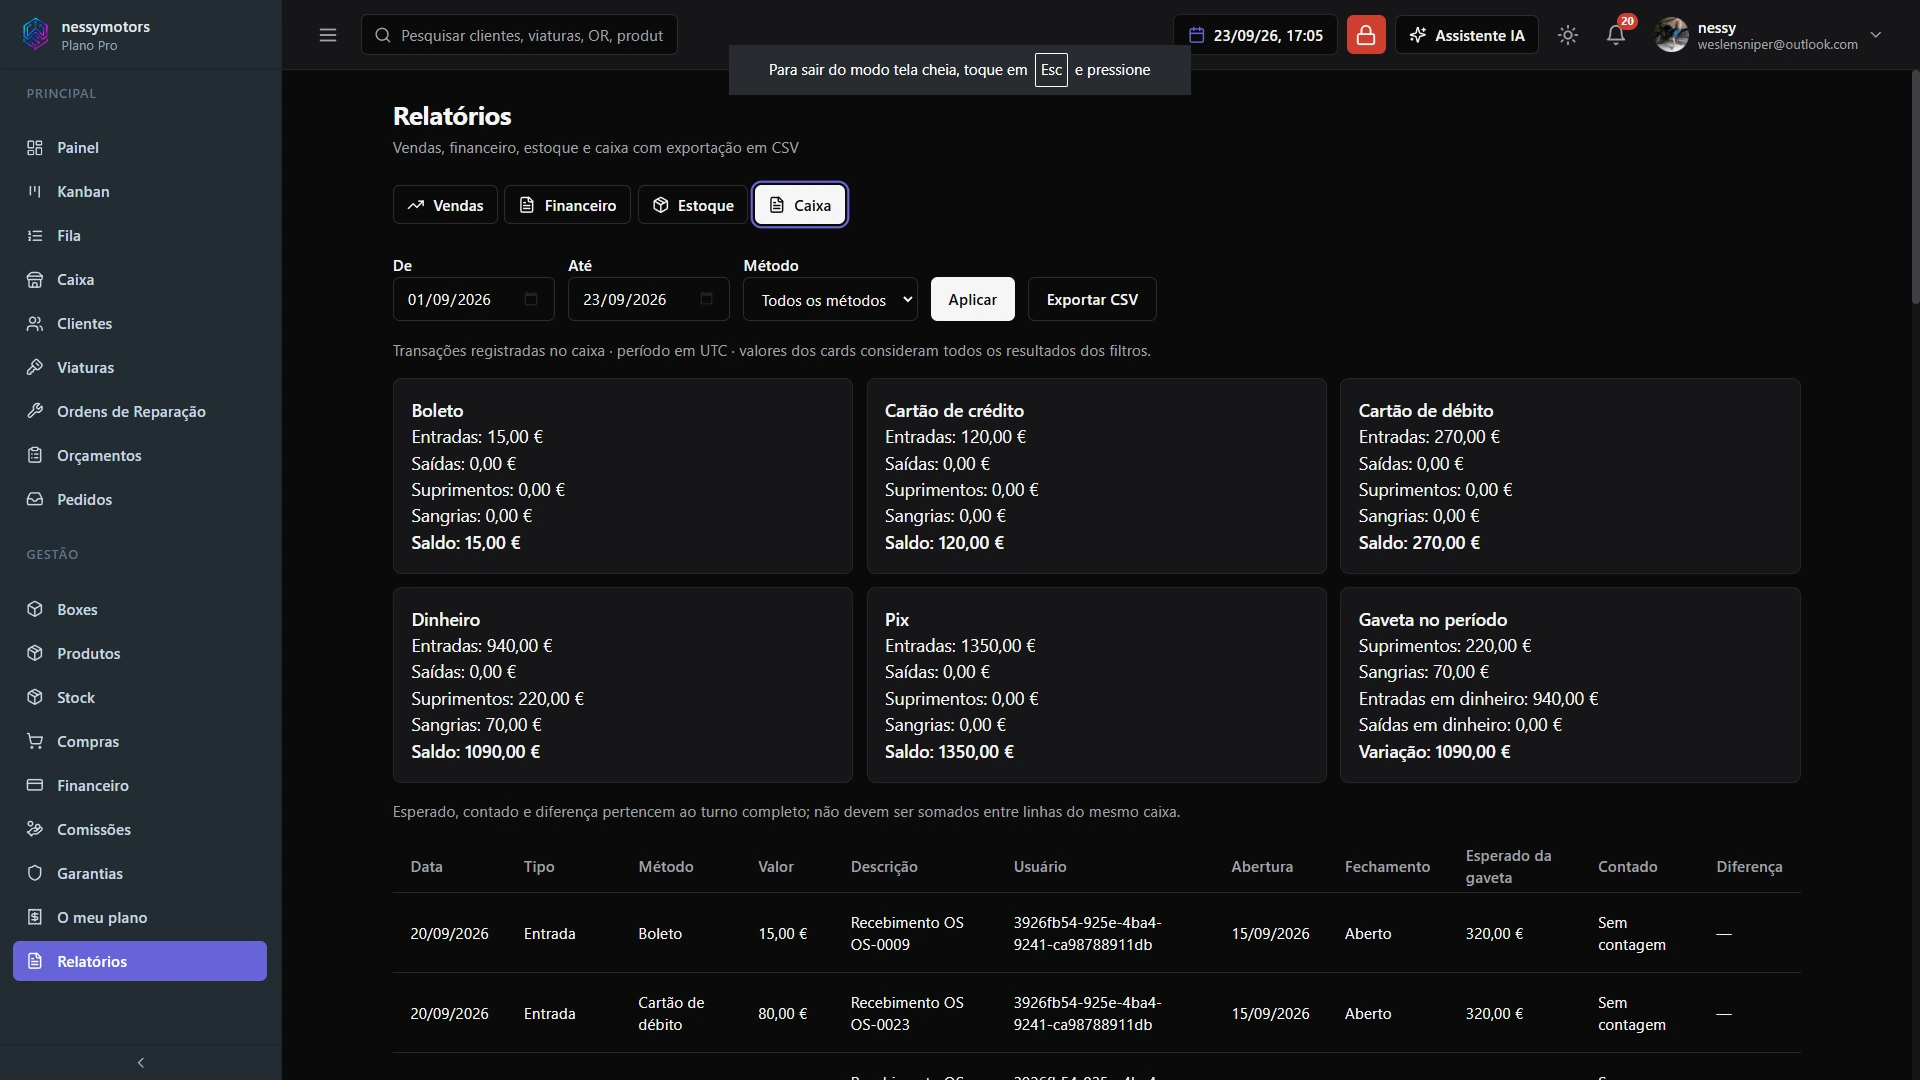
Task: Open Garantias in the sidebar
Action: point(140,874)
